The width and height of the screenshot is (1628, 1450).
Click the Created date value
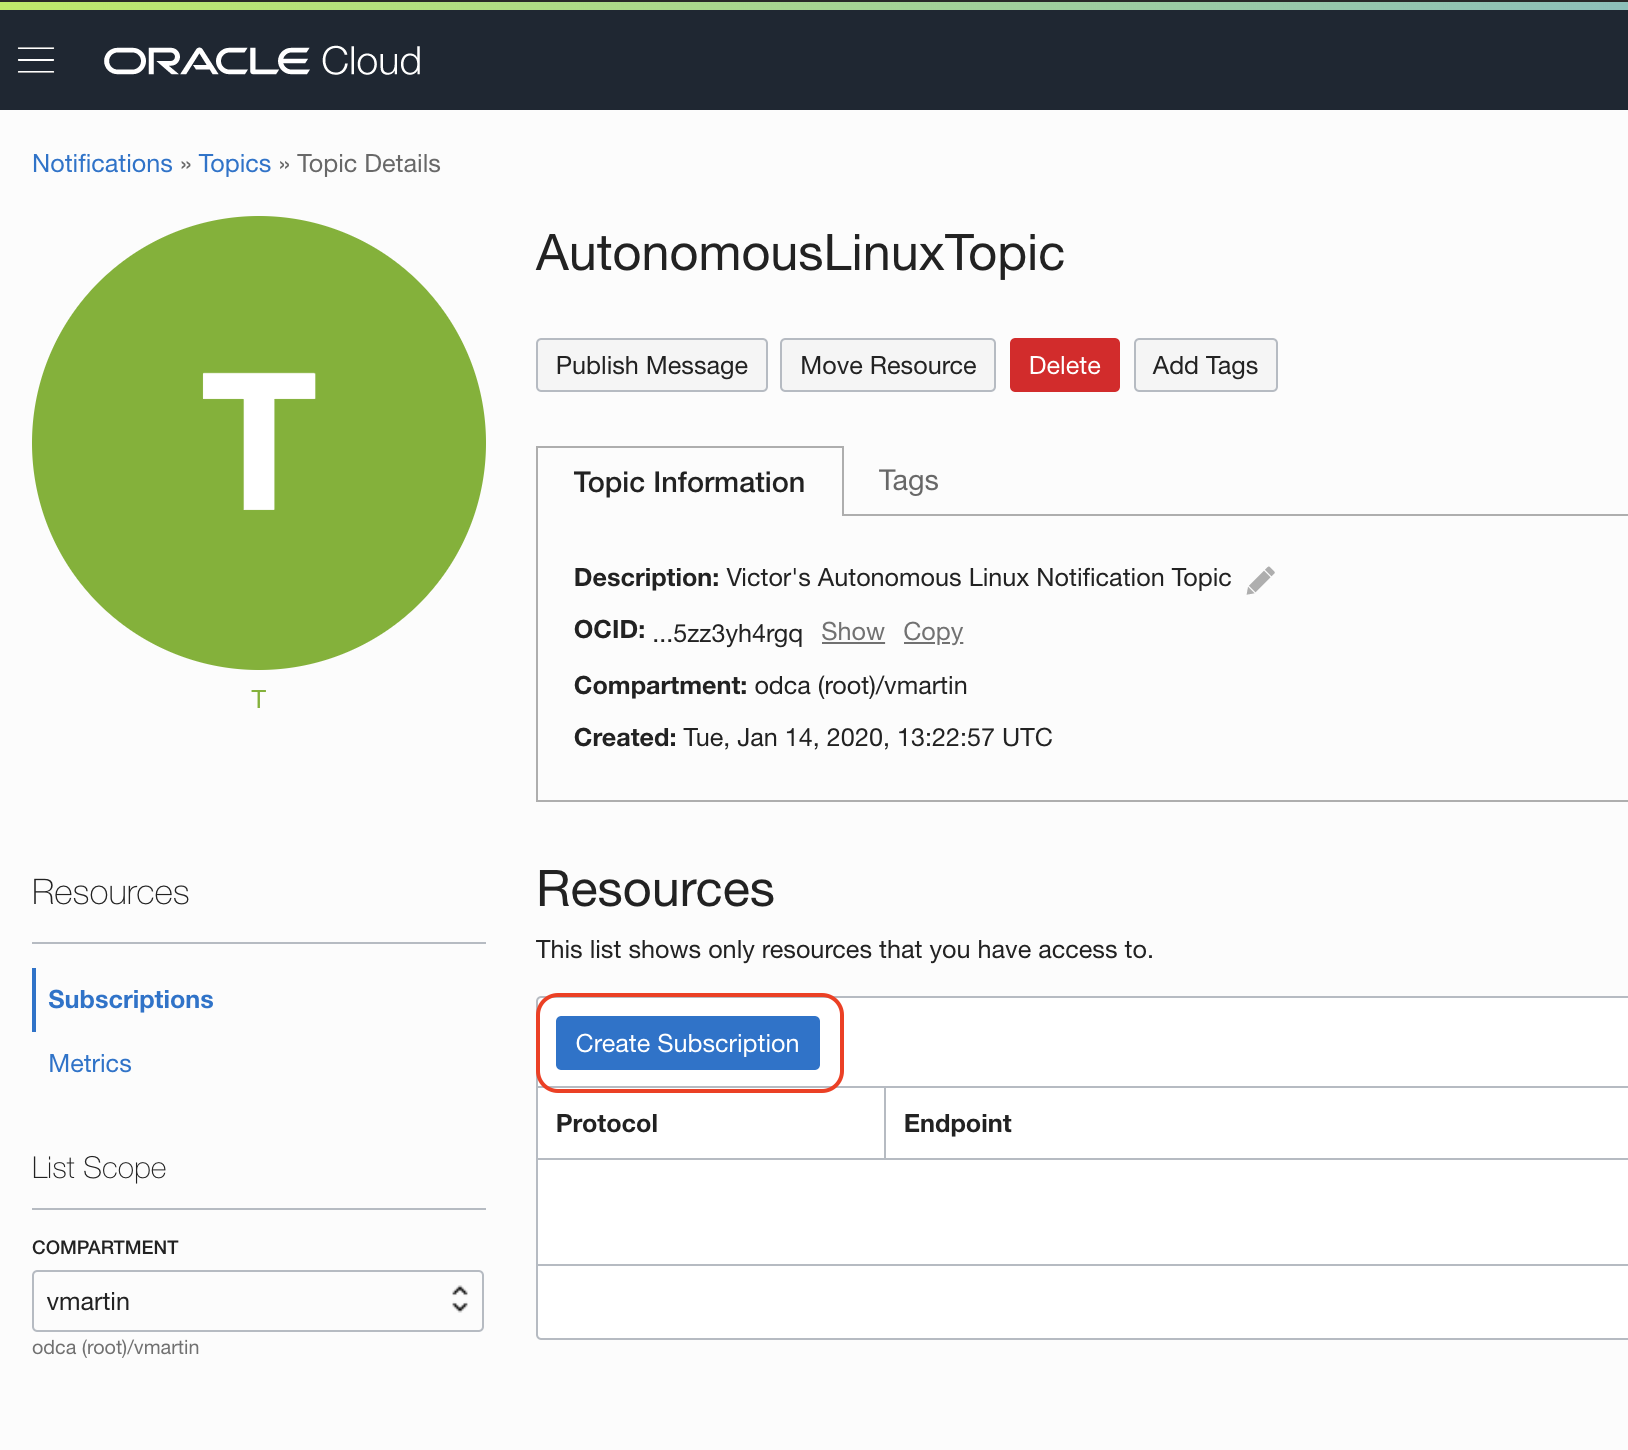click(x=868, y=738)
